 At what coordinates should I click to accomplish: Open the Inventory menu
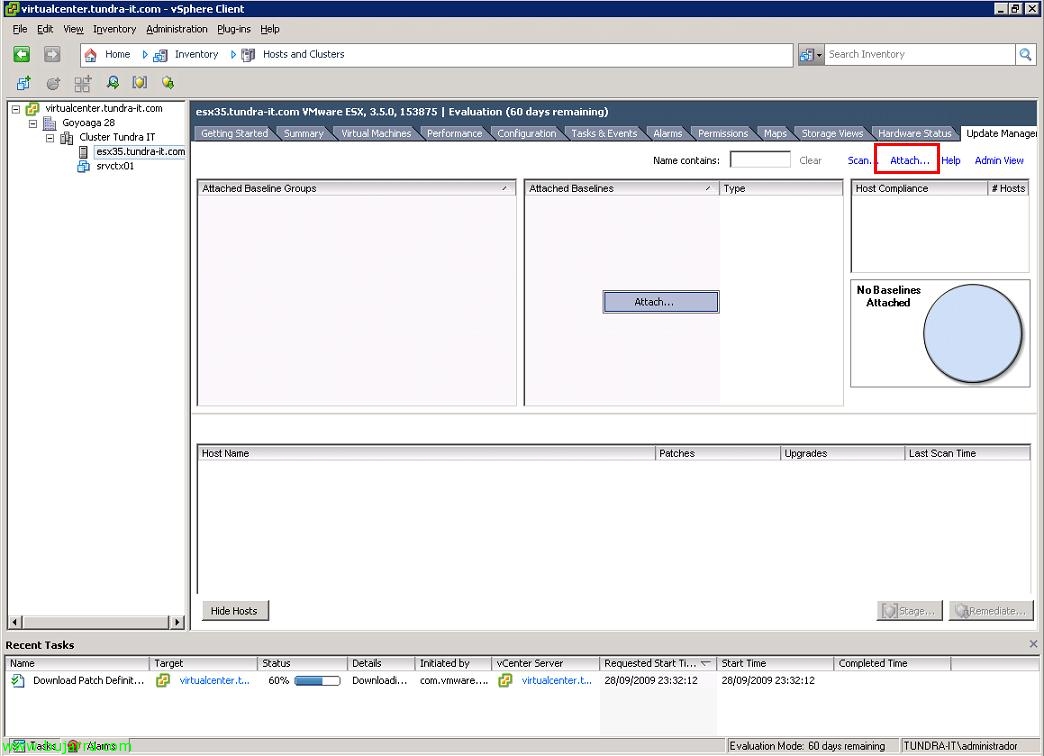pos(115,29)
